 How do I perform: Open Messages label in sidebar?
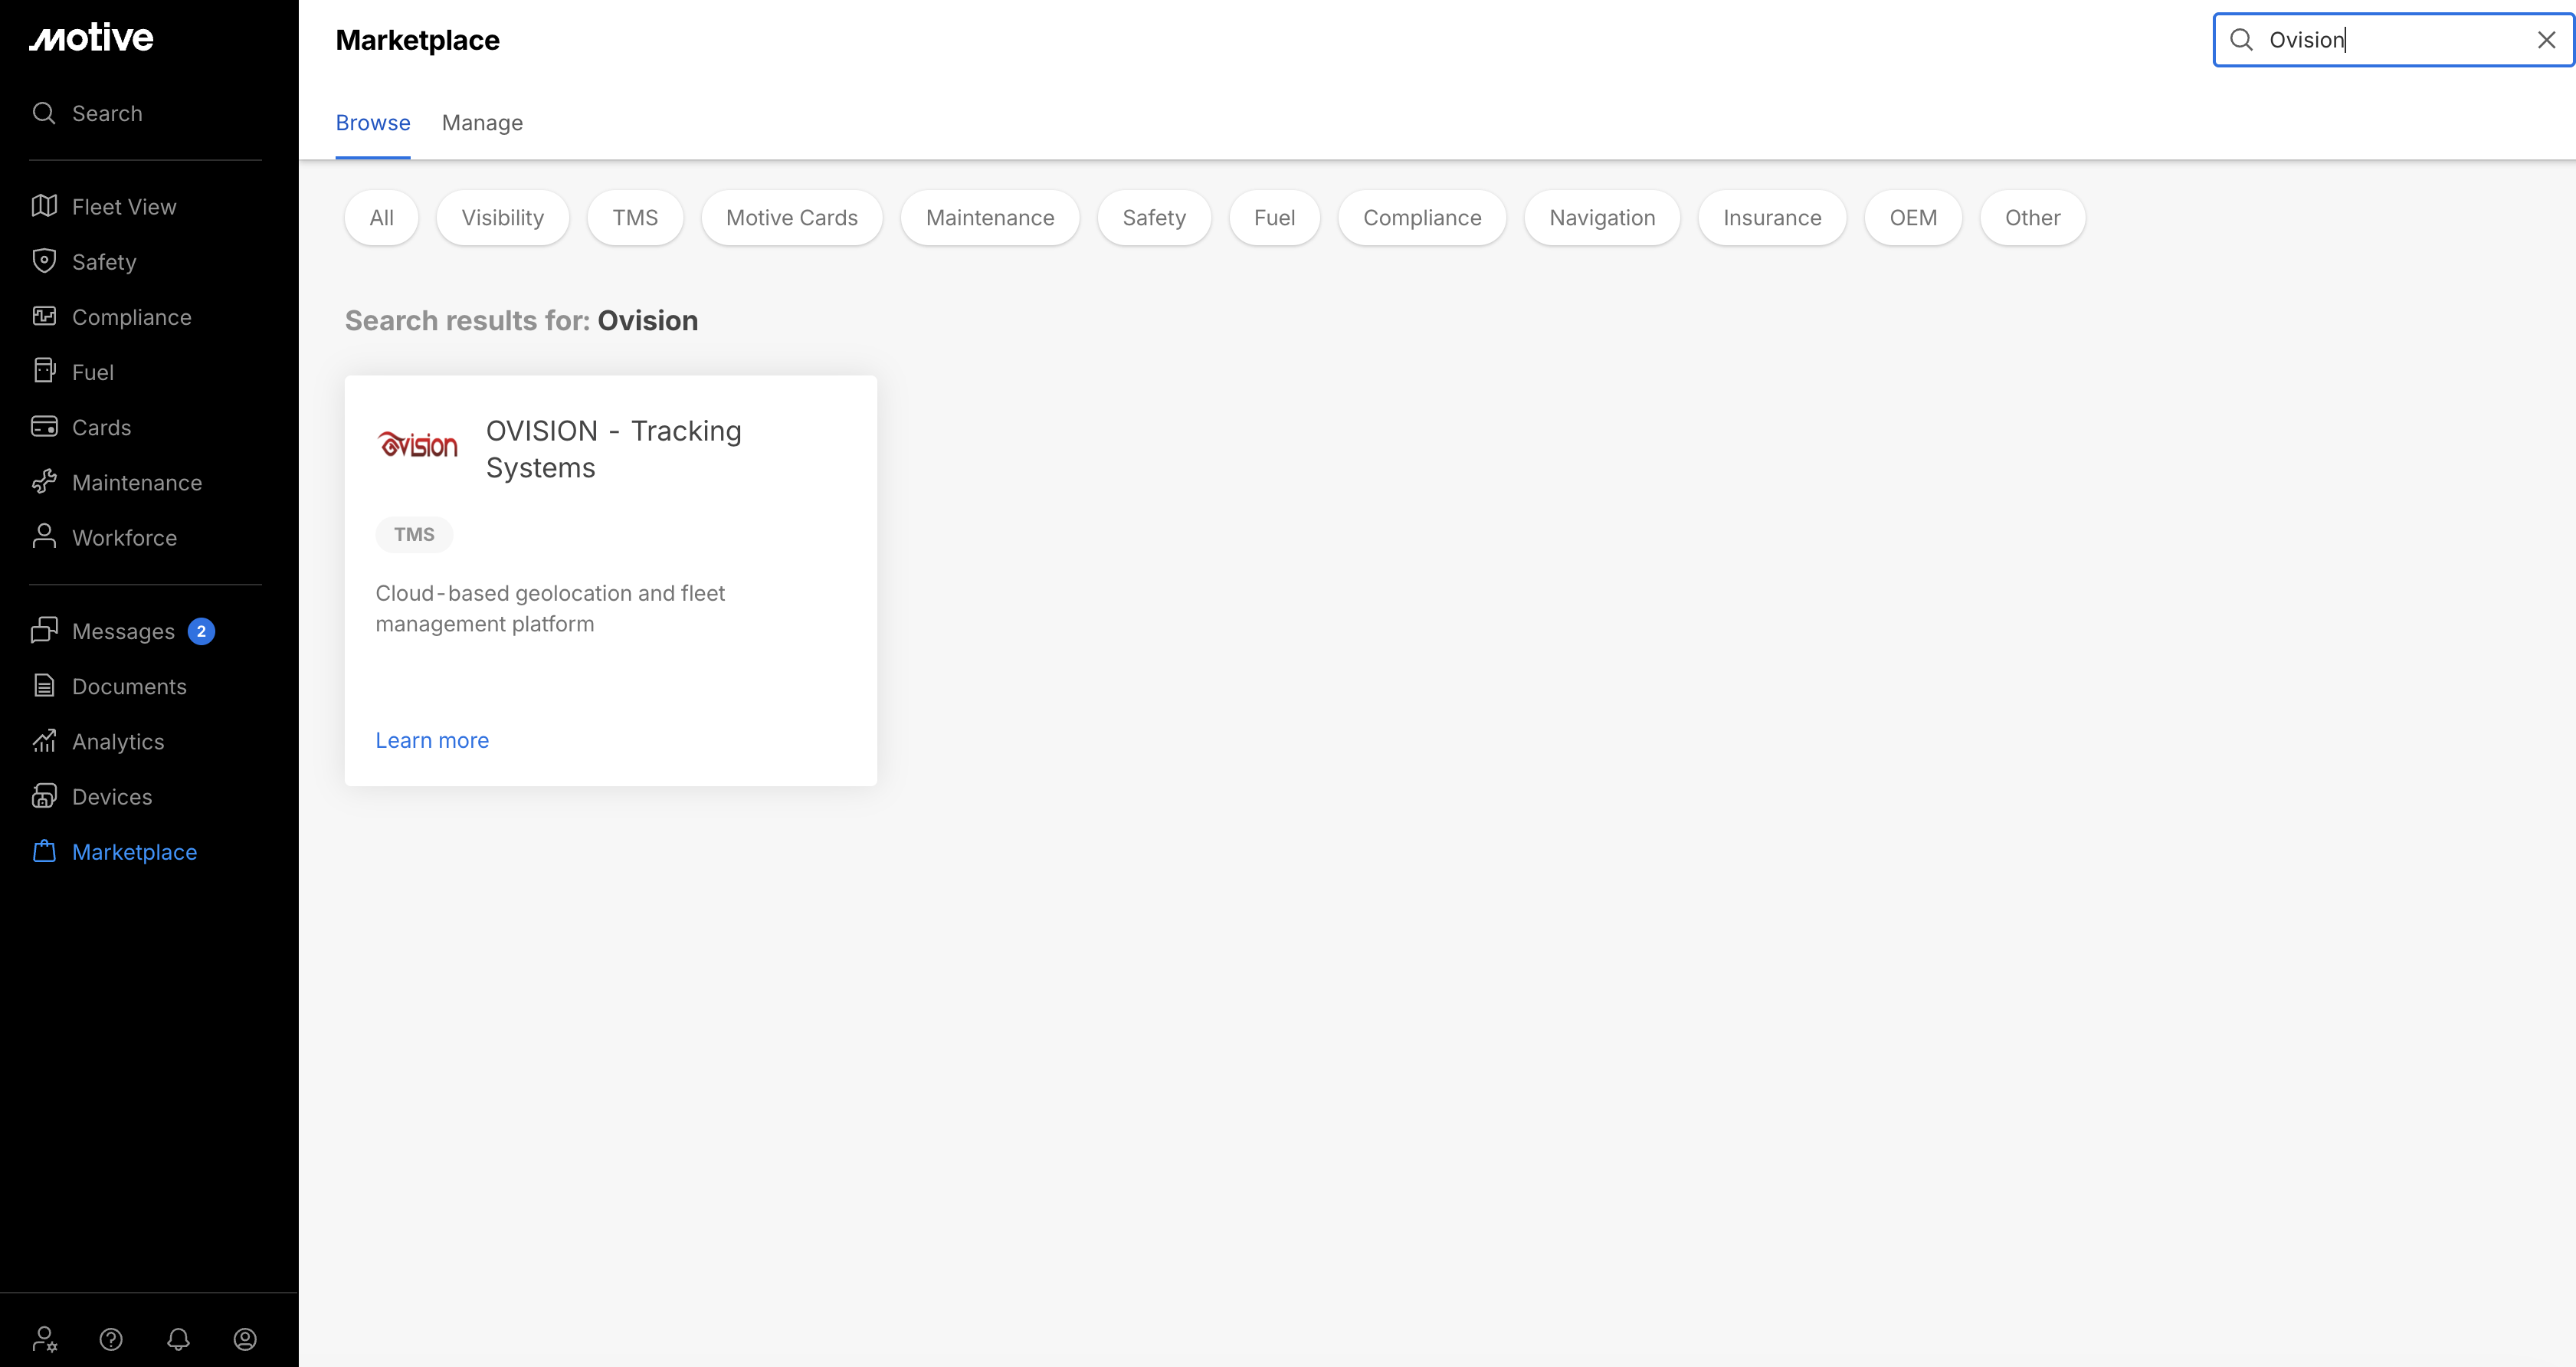[x=123, y=631]
